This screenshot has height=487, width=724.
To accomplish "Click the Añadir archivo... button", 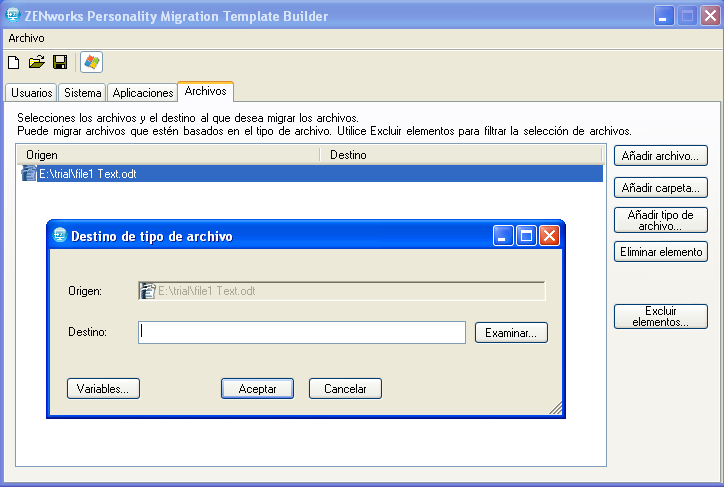I will click(x=661, y=156).
